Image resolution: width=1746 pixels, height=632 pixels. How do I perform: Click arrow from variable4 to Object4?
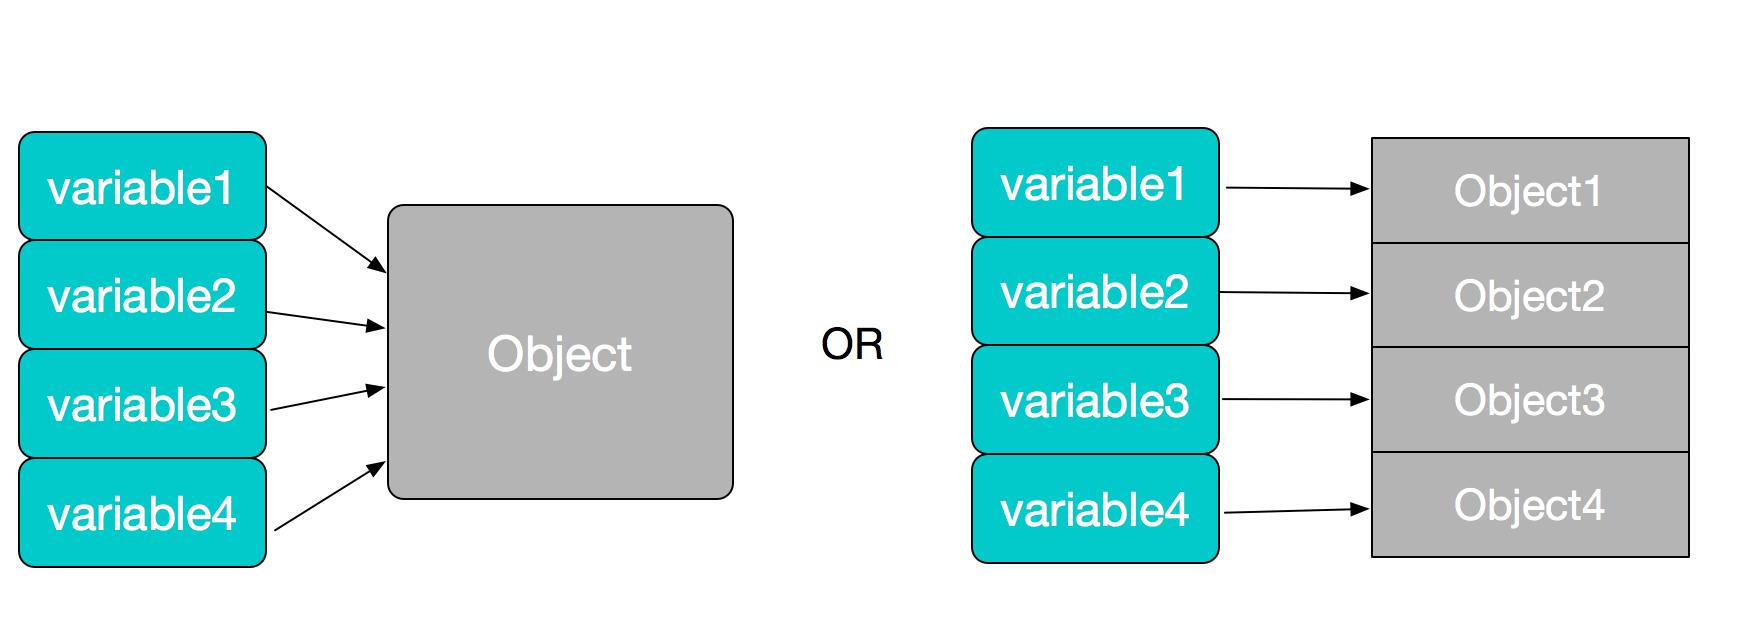coord(1296,511)
